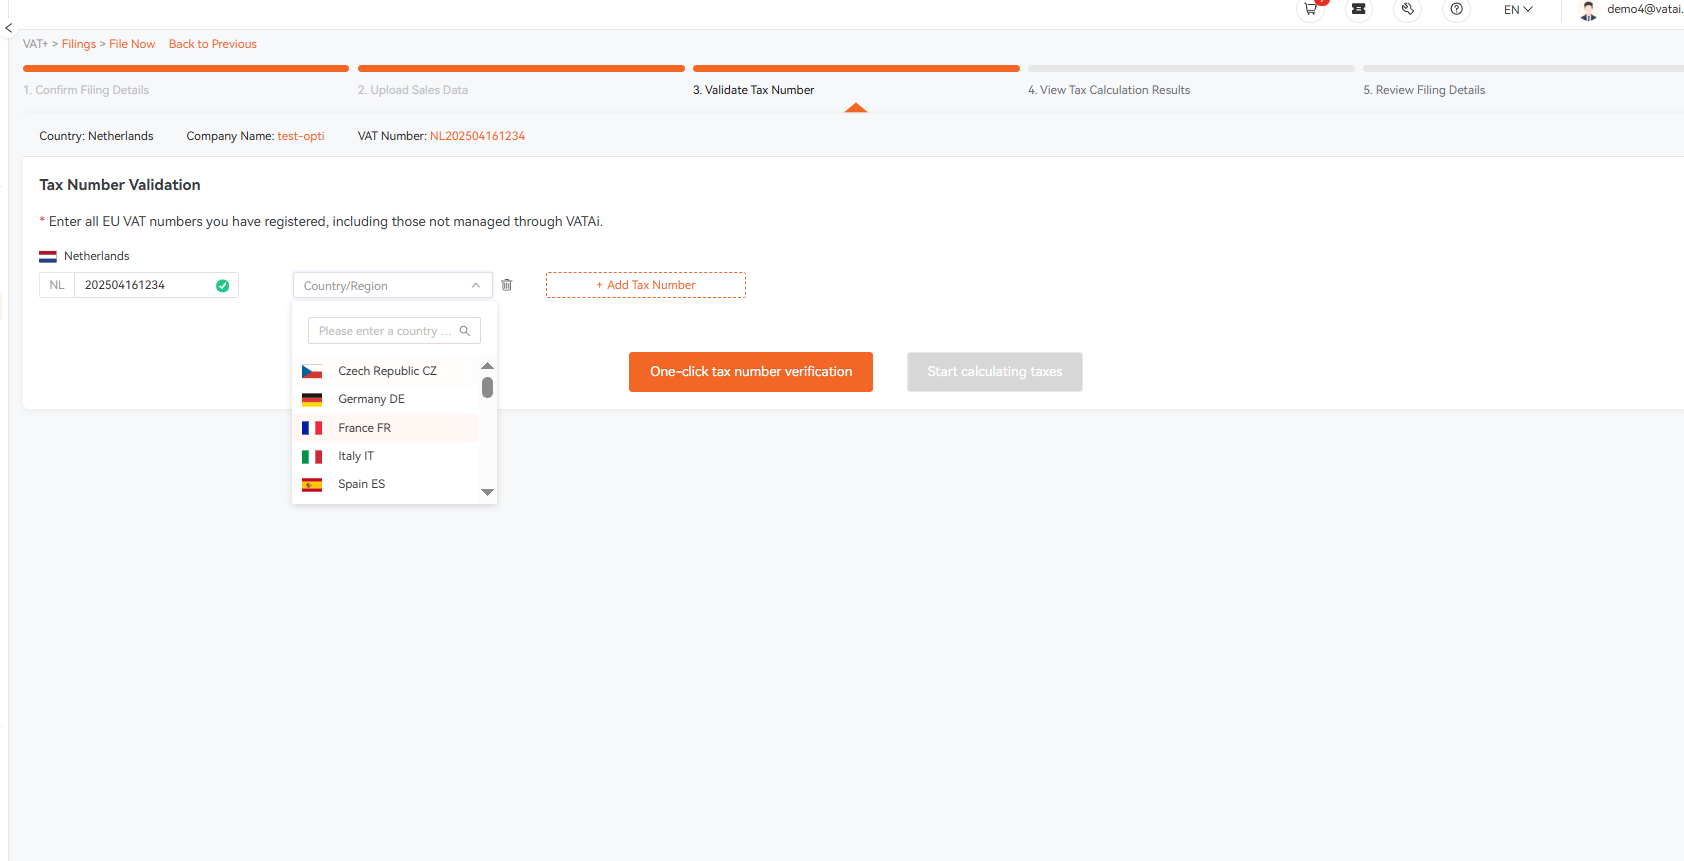The width and height of the screenshot is (1684, 861).
Task: Open the wrench tools icon
Action: (x=1407, y=9)
